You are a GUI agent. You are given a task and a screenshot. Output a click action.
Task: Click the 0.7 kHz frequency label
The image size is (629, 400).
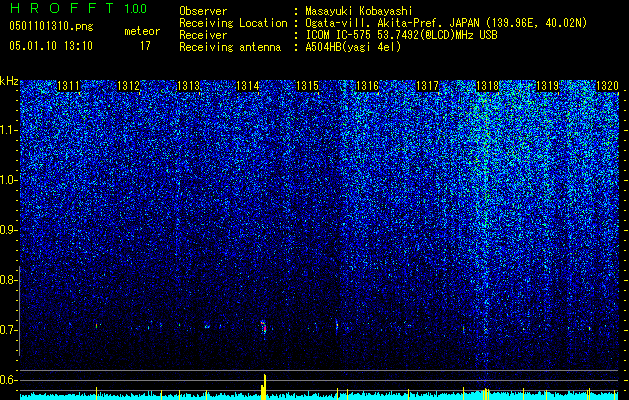click(x=9, y=330)
